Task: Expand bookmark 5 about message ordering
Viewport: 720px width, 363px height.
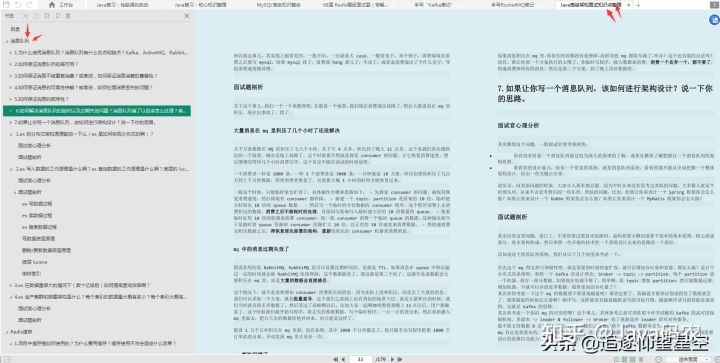Action: pos(11,99)
